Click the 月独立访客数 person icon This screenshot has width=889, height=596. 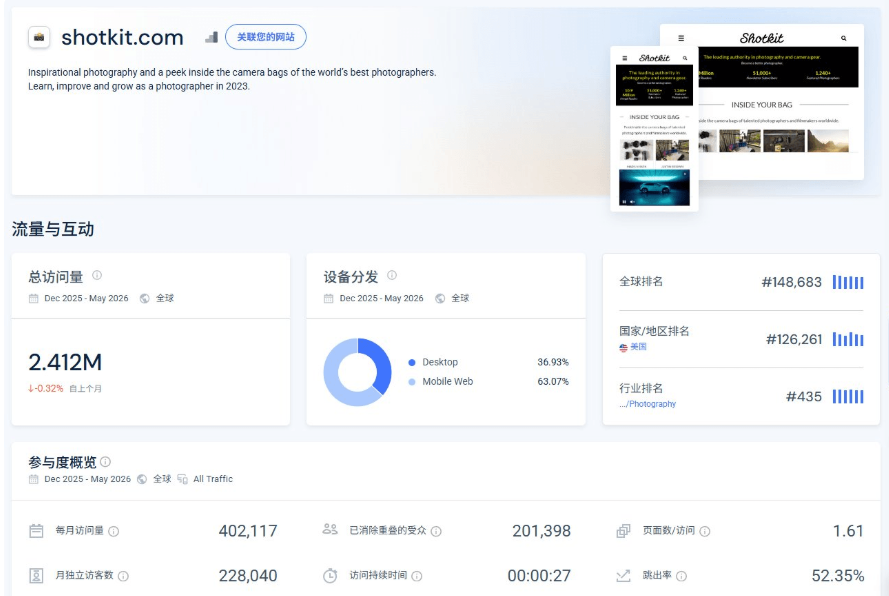[36, 576]
